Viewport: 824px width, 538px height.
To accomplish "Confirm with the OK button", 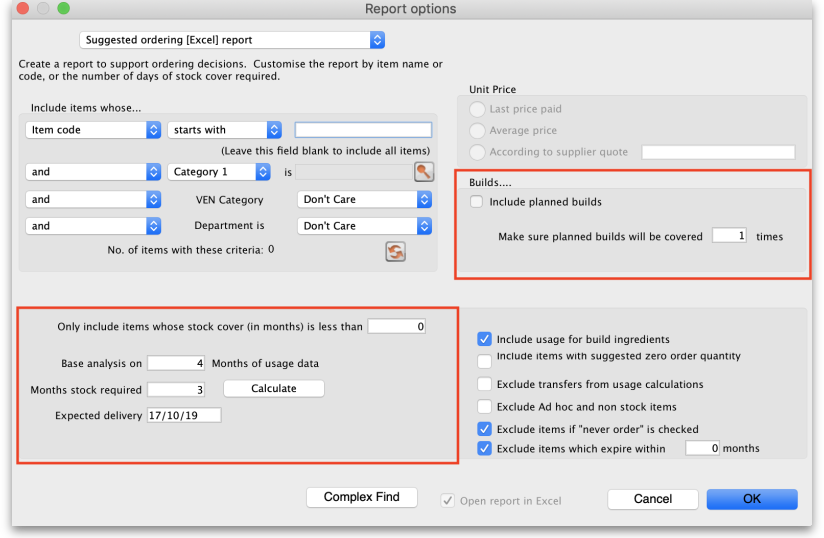I will click(x=751, y=498).
